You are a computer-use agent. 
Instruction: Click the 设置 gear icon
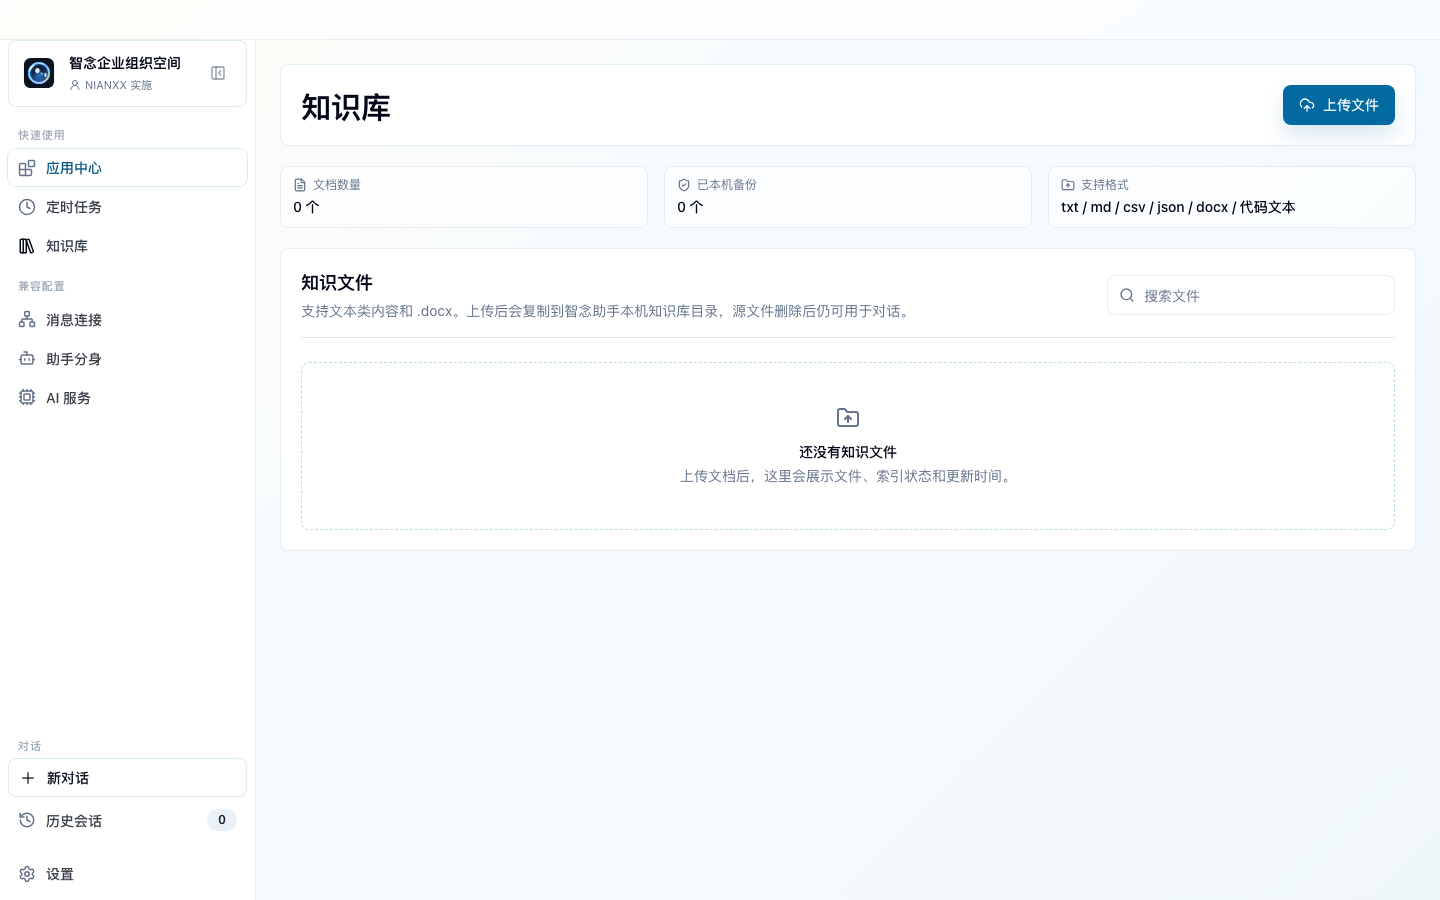[27, 874]
